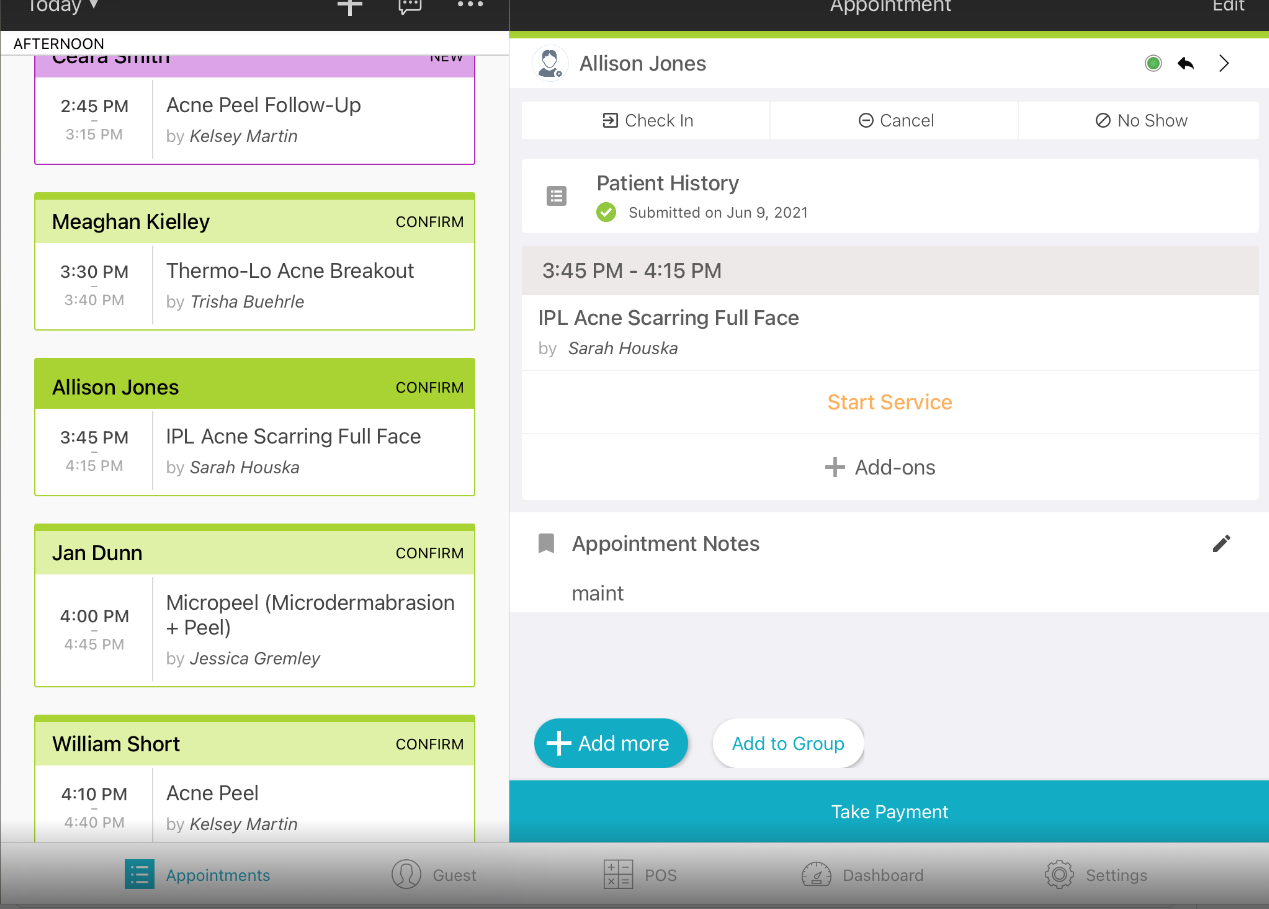This screenshot has height=909, width=1269.
Task: Open William Short appointment card
Action: click(x=254, y=780)
